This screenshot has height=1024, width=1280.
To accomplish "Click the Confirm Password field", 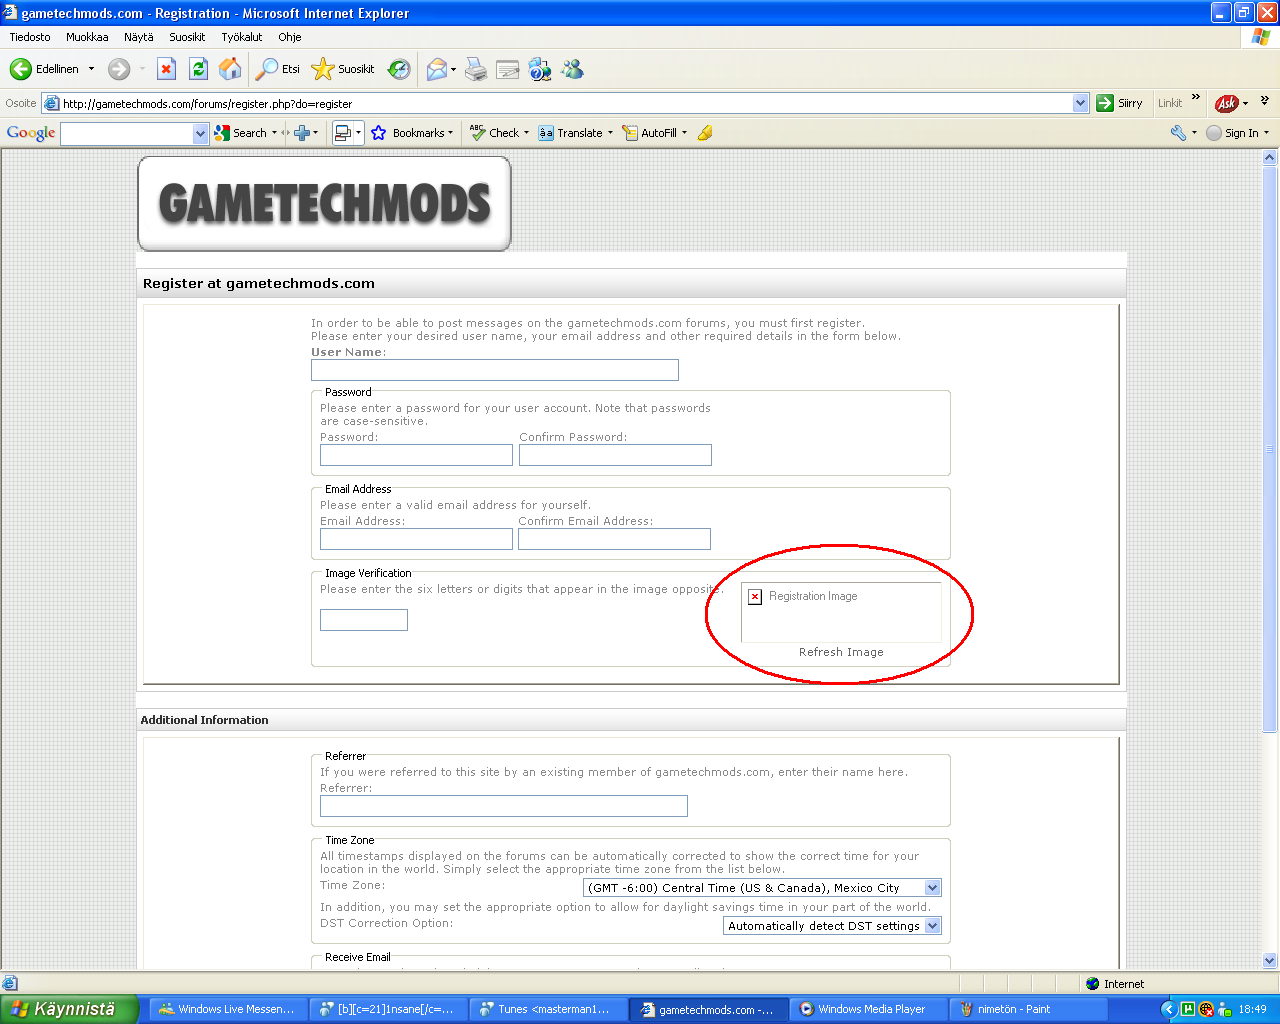I will coord(615,455).
